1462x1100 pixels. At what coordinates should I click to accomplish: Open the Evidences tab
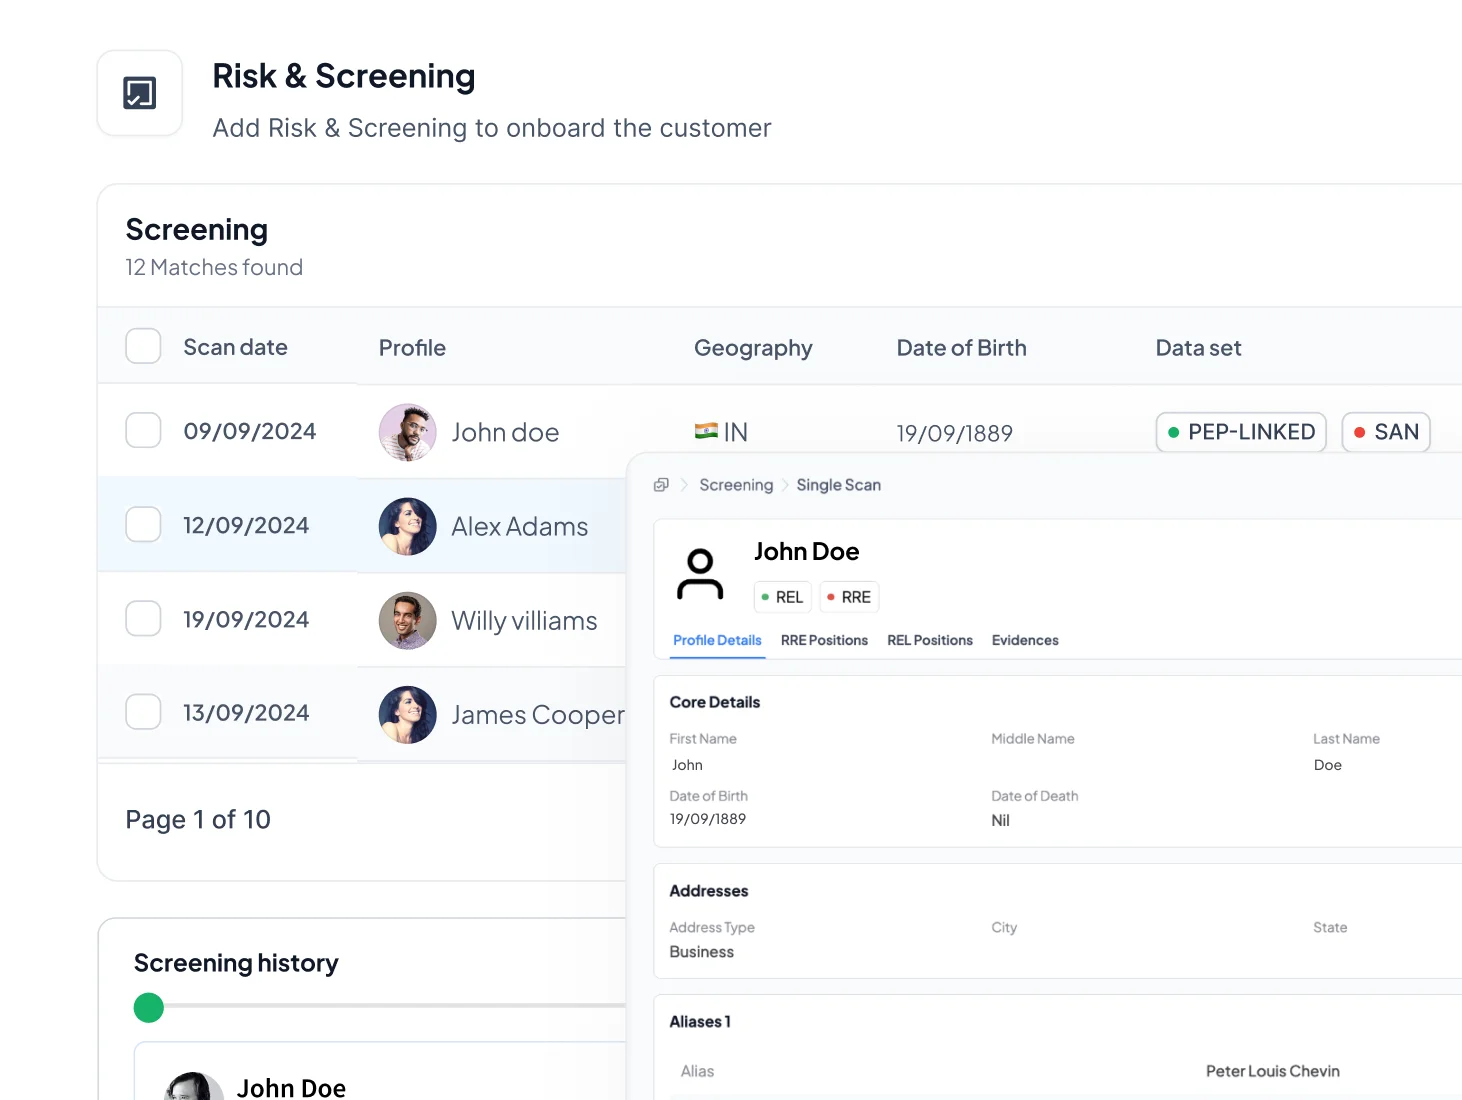[x=1025, y=641]
